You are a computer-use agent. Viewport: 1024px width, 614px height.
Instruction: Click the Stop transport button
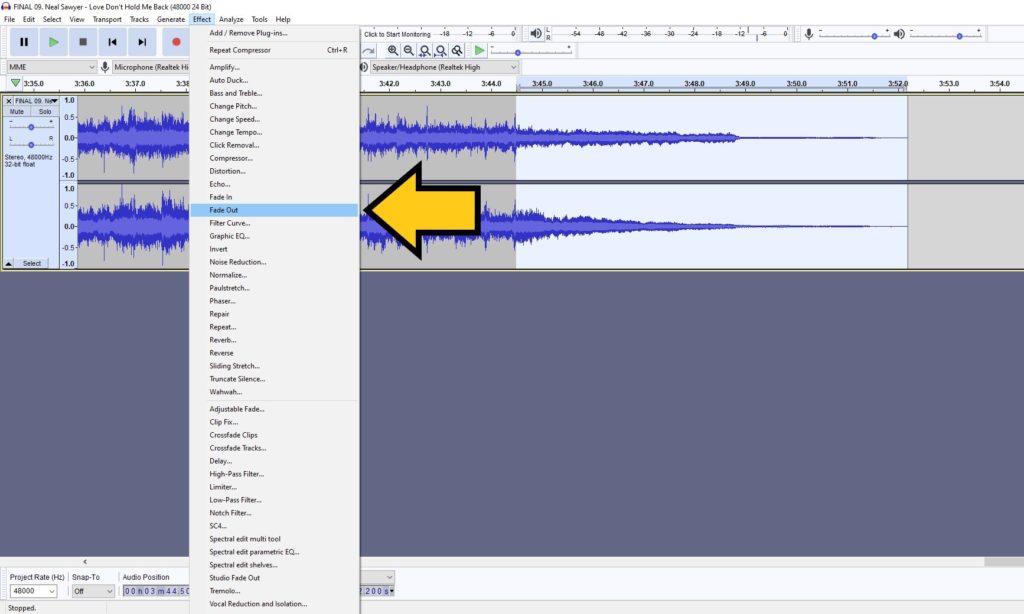(83, 42)
